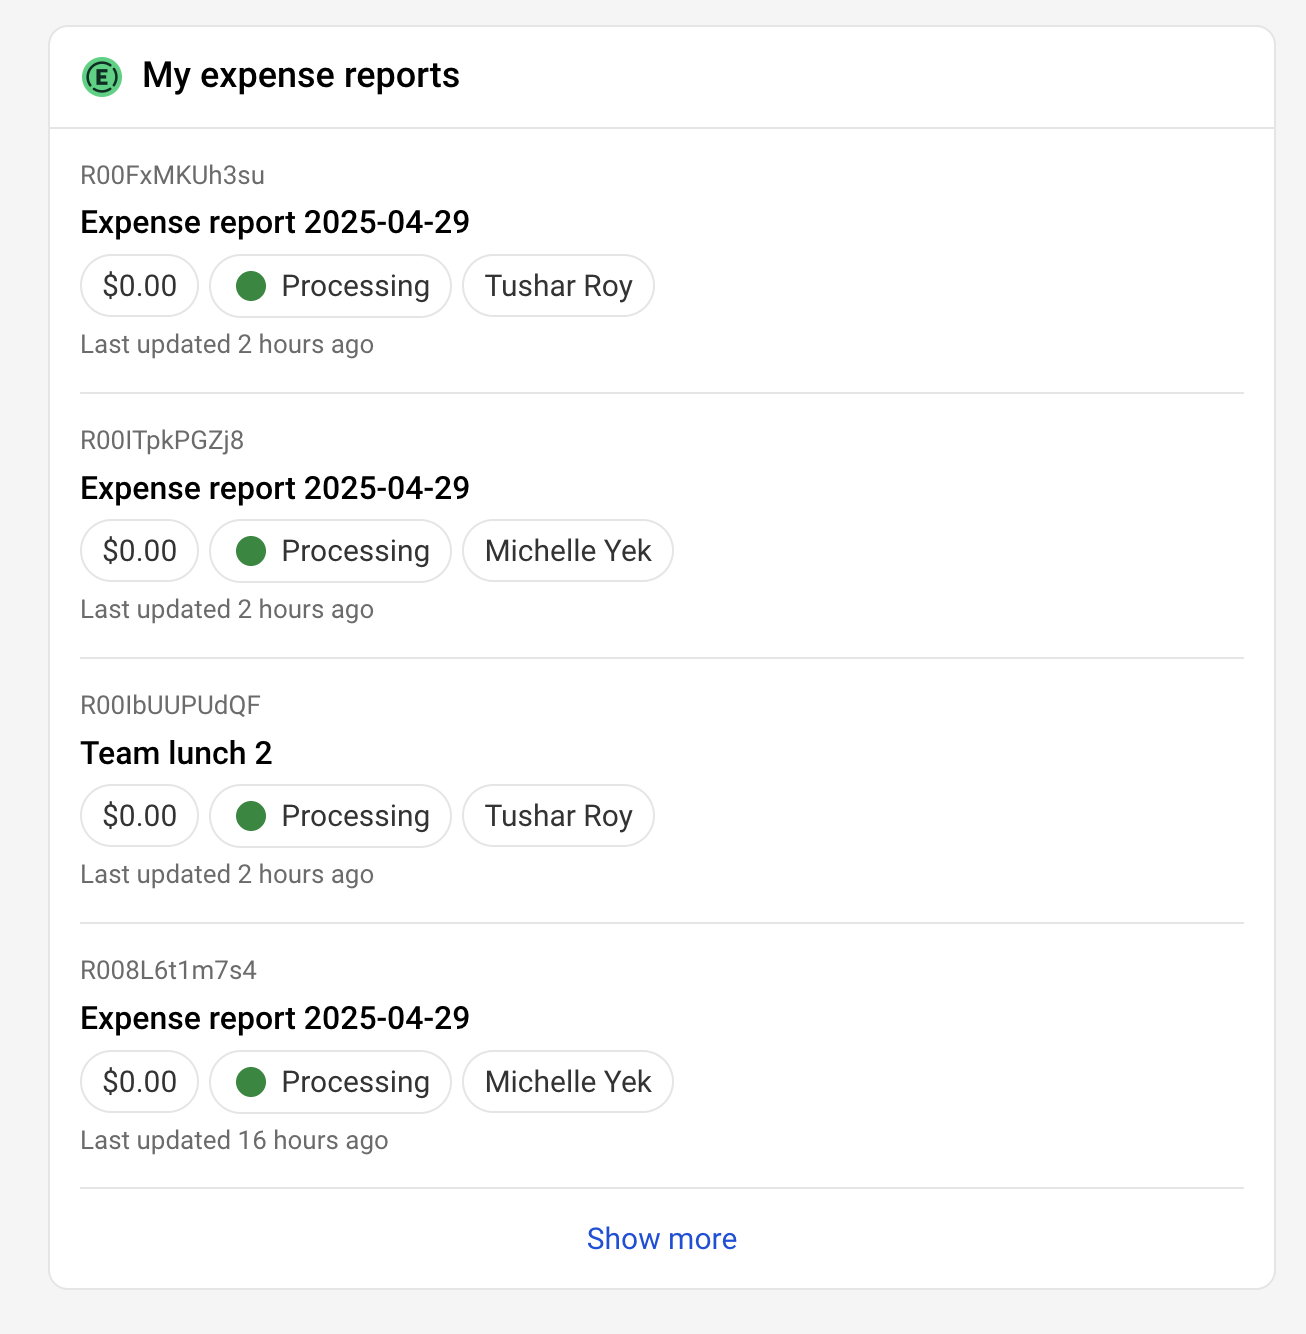This screenshot has width=1306, height=1334.
Task: Open report ID R00FxMKUh3su
Action: click(172, 176)
